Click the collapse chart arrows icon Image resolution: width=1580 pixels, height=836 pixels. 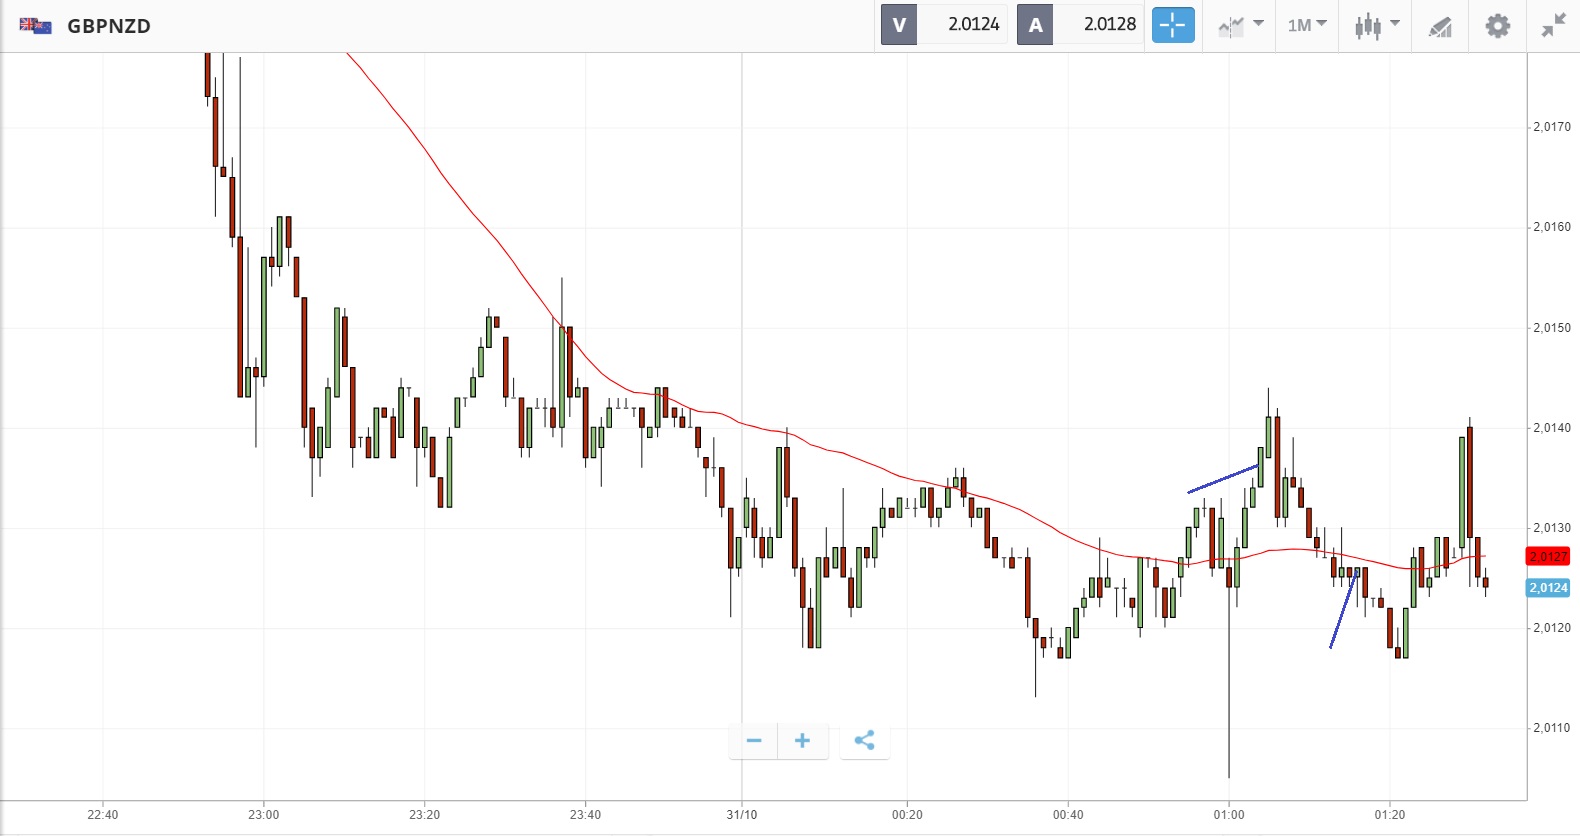click(x=1553, y=25)
